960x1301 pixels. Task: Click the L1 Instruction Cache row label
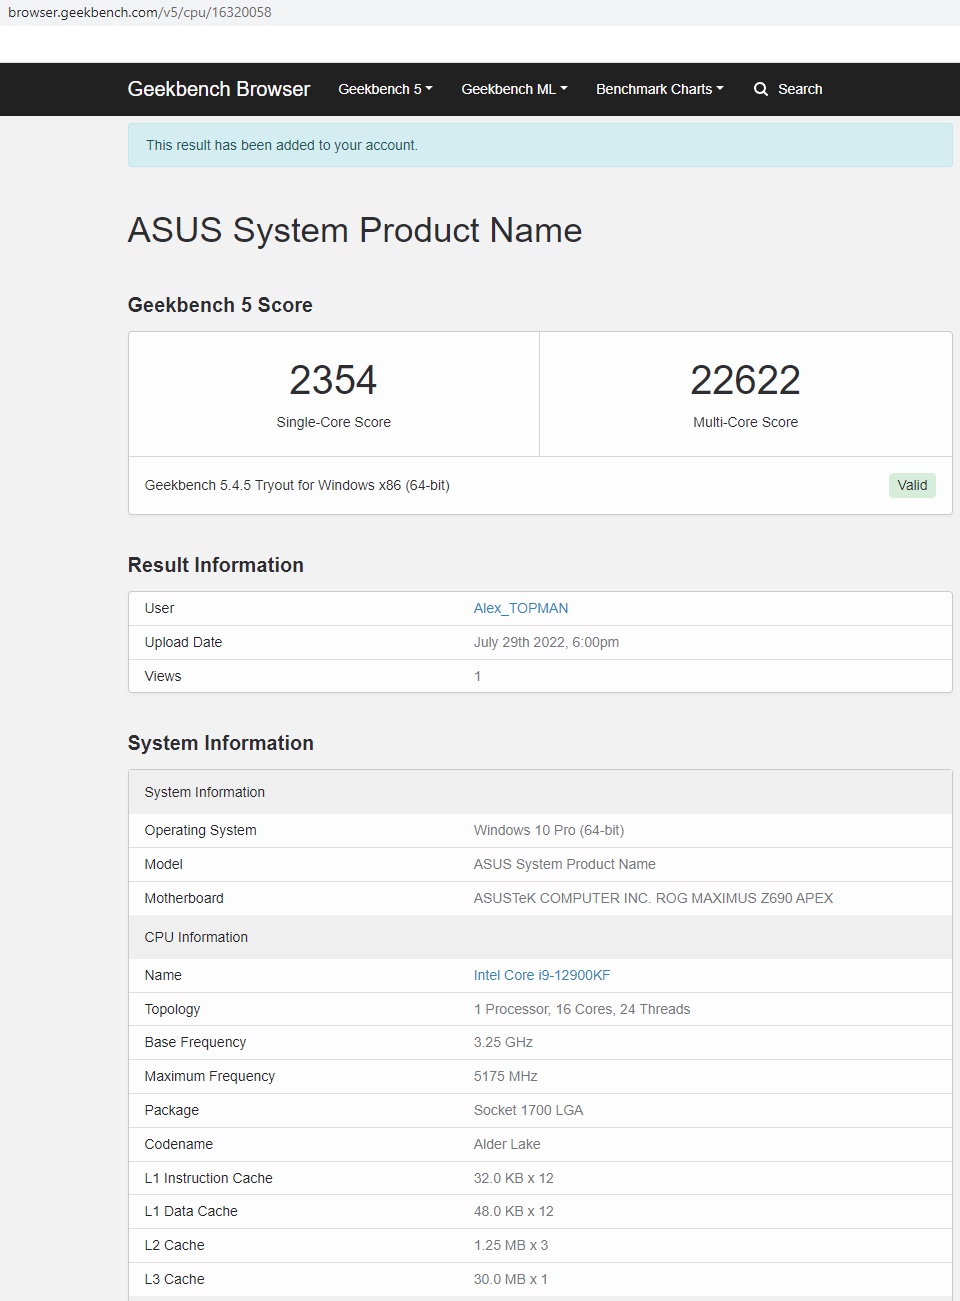[209, 1178]
